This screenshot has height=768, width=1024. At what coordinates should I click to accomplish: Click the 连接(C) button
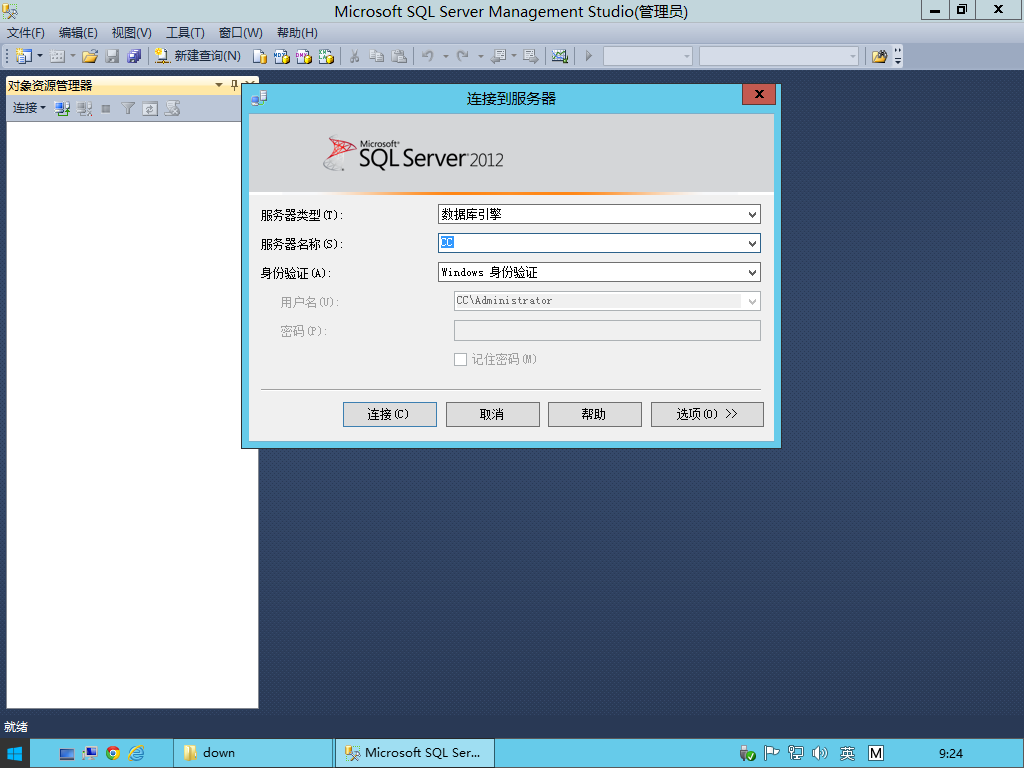[390, 414]
